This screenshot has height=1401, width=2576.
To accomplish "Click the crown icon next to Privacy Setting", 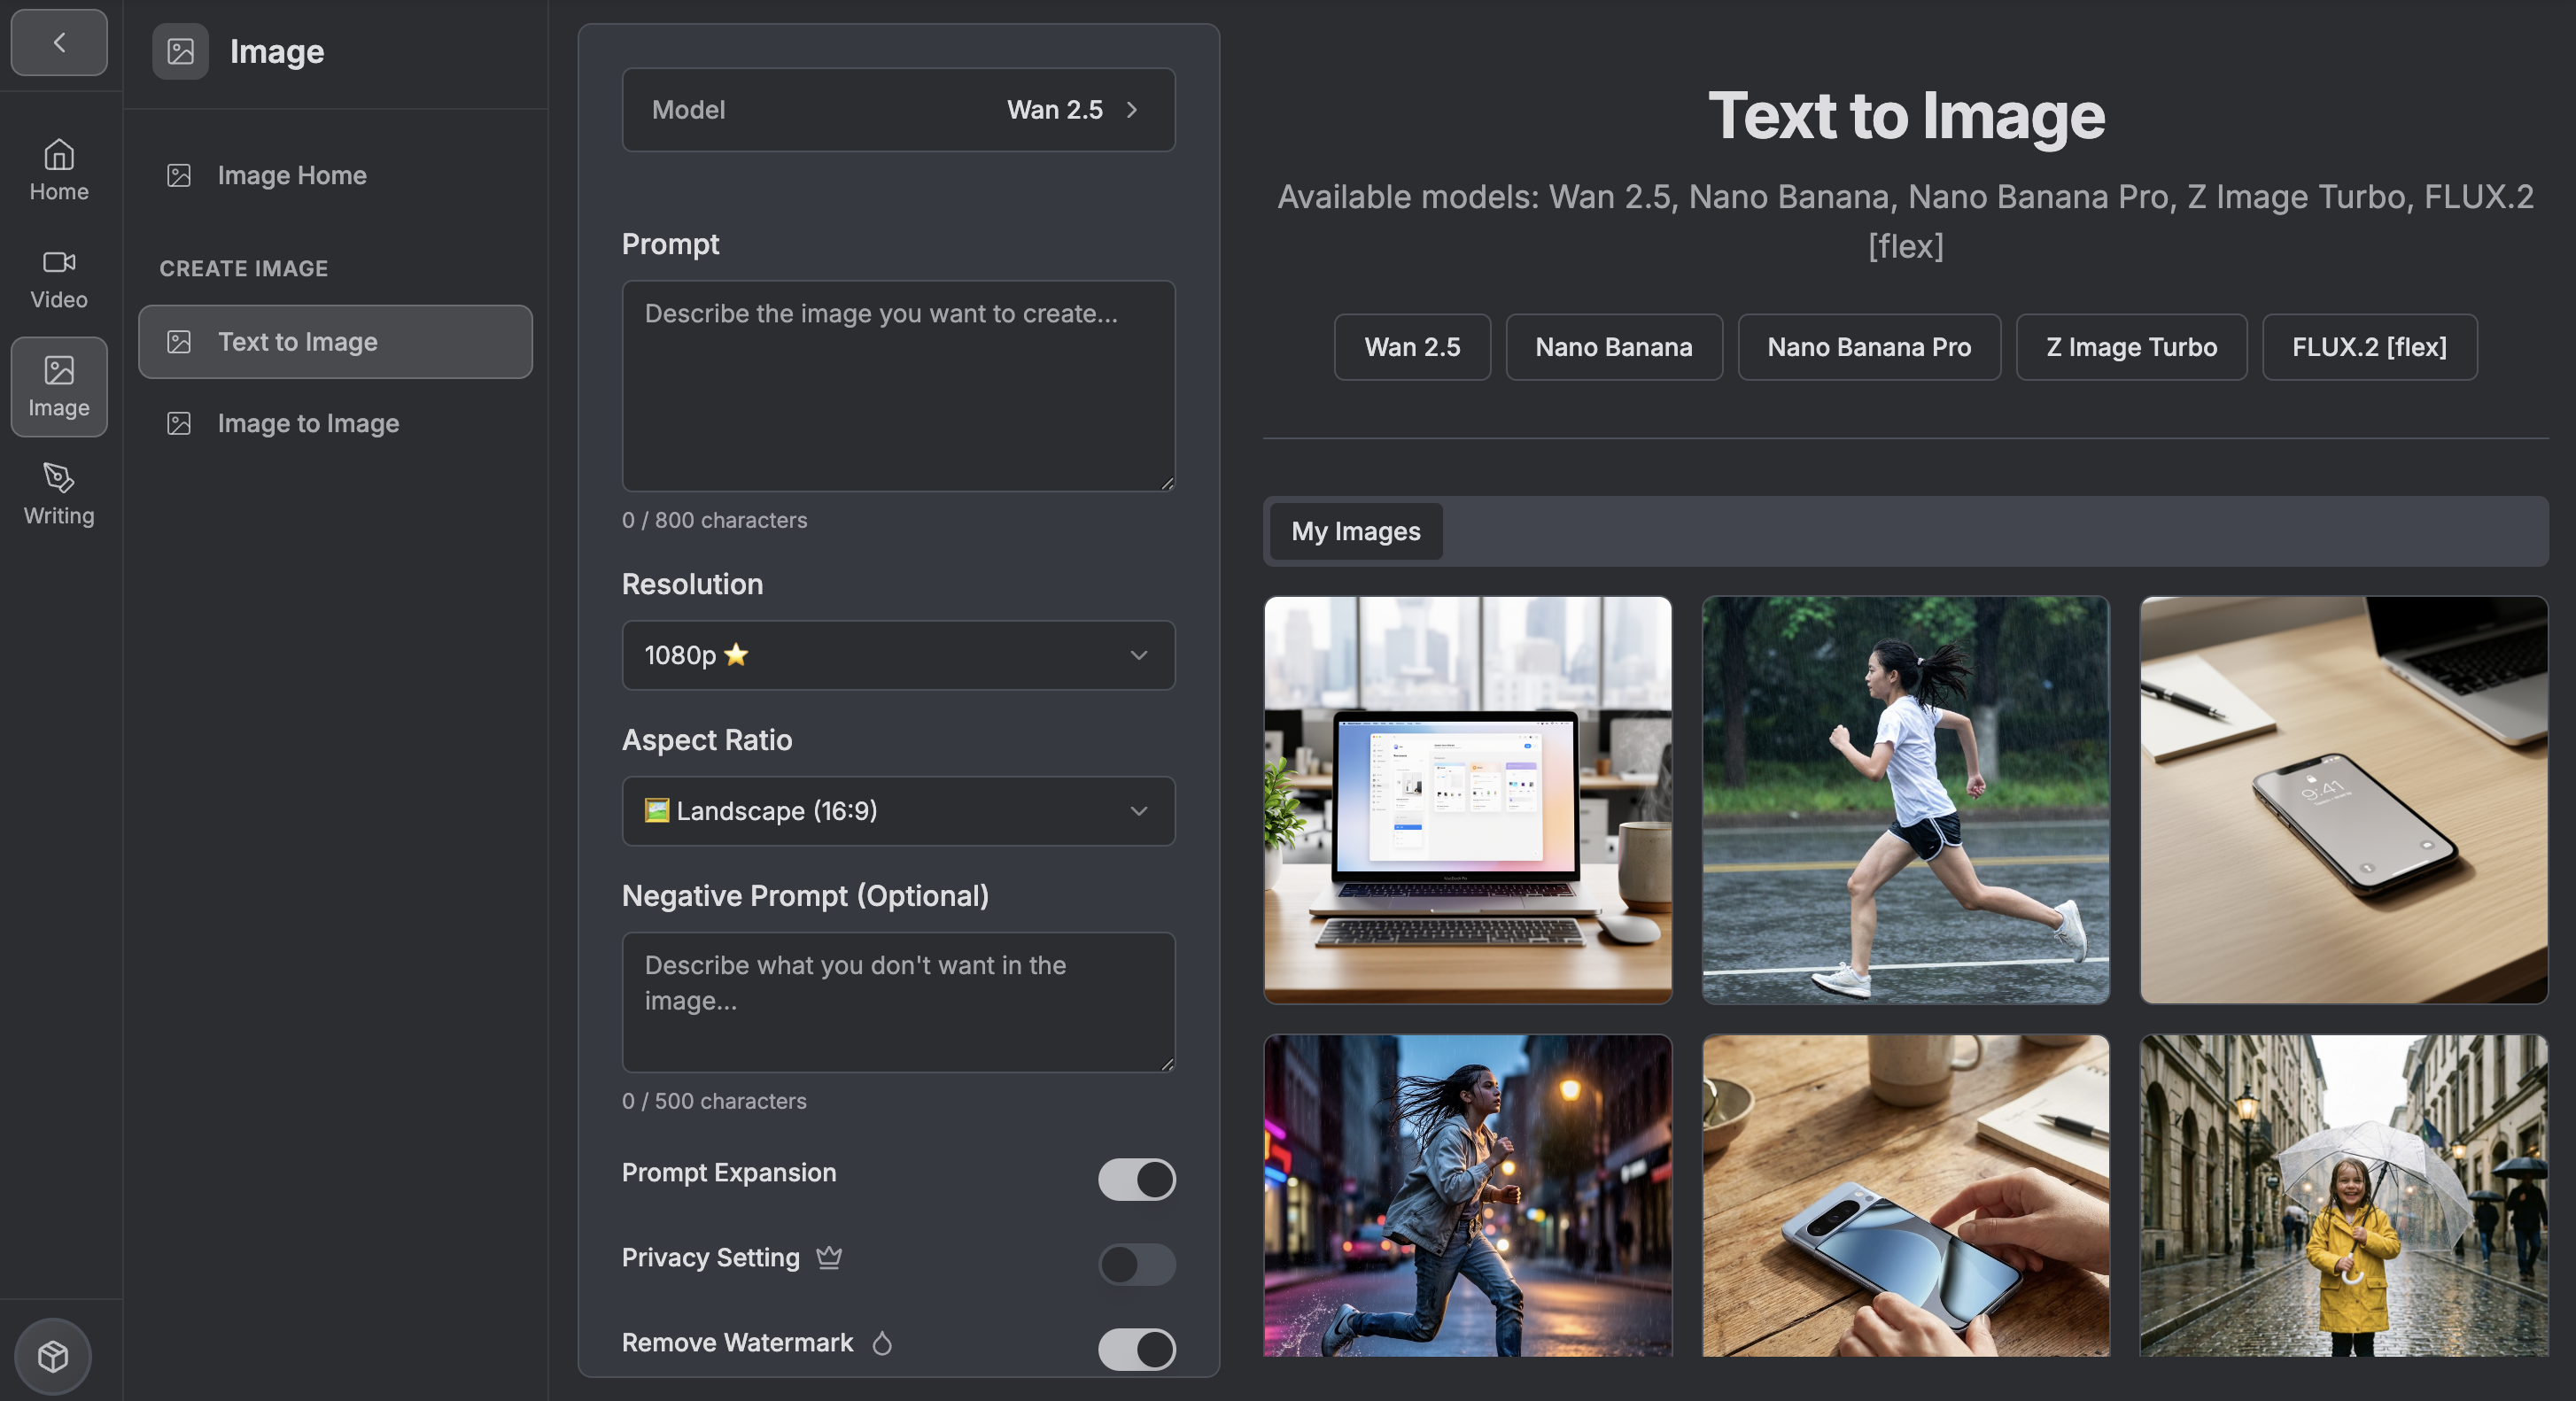I will (829, 1258).
